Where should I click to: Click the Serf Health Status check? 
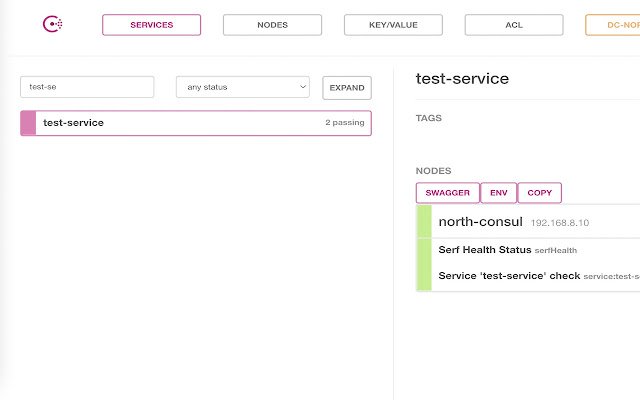(x=485, y=250)
